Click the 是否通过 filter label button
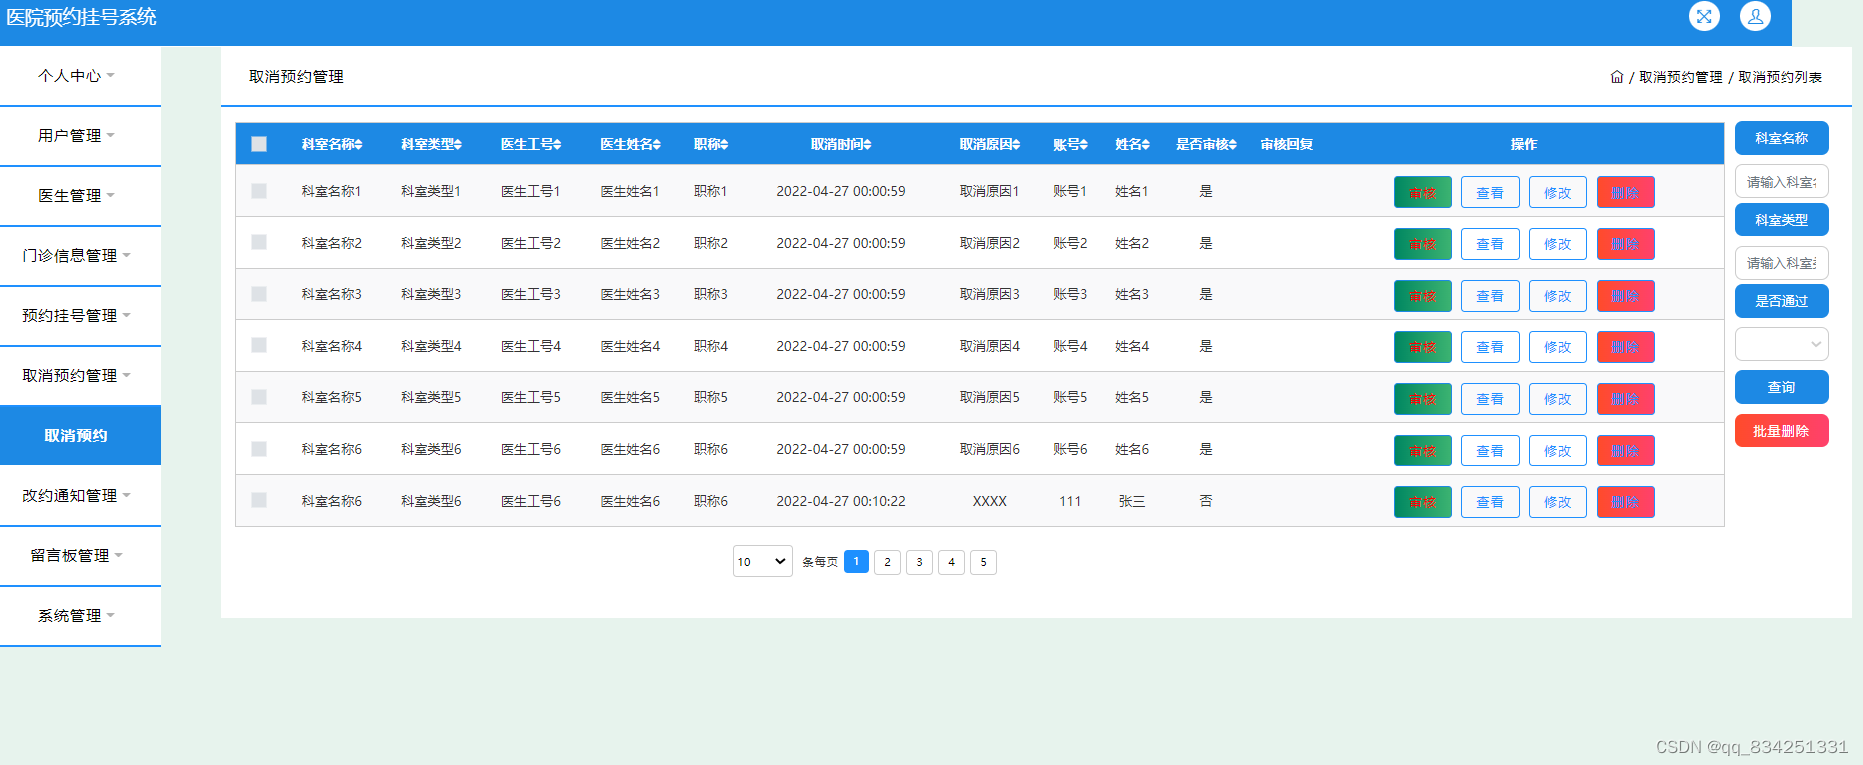Screen dimensions: 1863x765 (x=1781, y=301)
